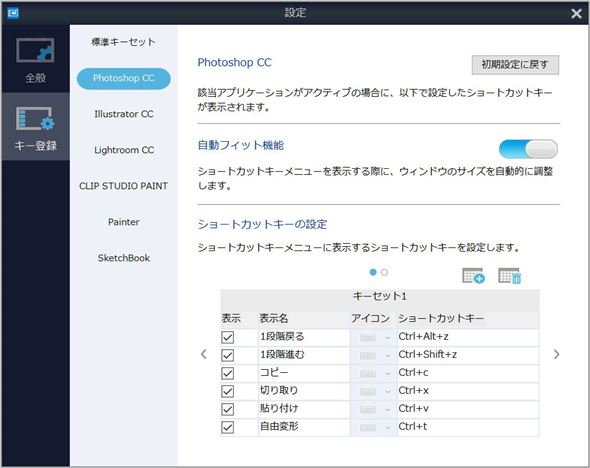Edit the display name 1段階進む
The width and height of the screenshot is (590, 468).
pyautogui.click(x=304, y=355)
